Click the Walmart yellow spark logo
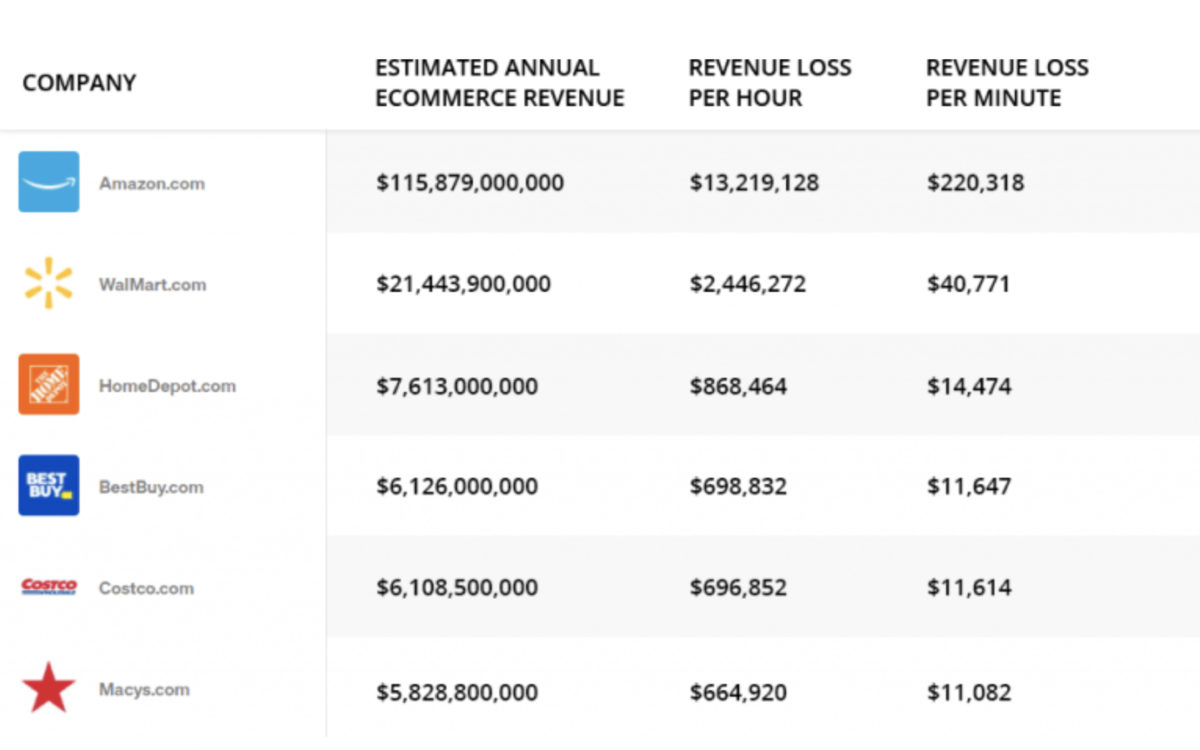The width and height of the screenshot is (1200, 750). (x=48, y=283)
